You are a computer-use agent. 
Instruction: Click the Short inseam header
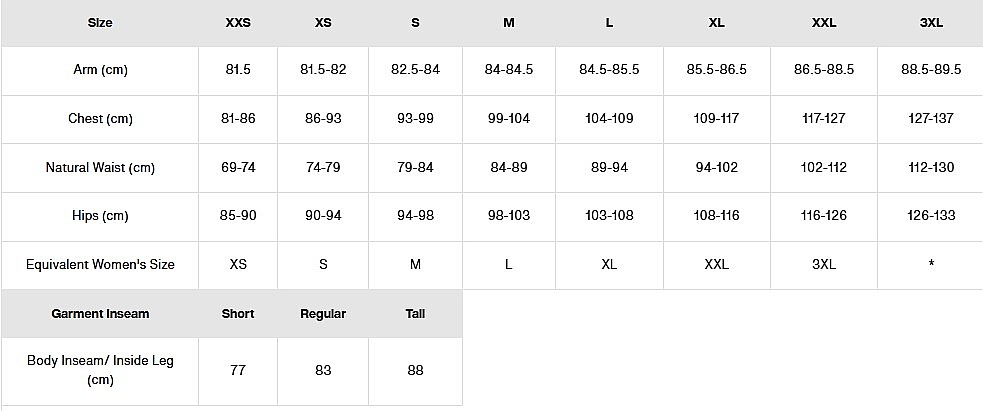point(238,314)
